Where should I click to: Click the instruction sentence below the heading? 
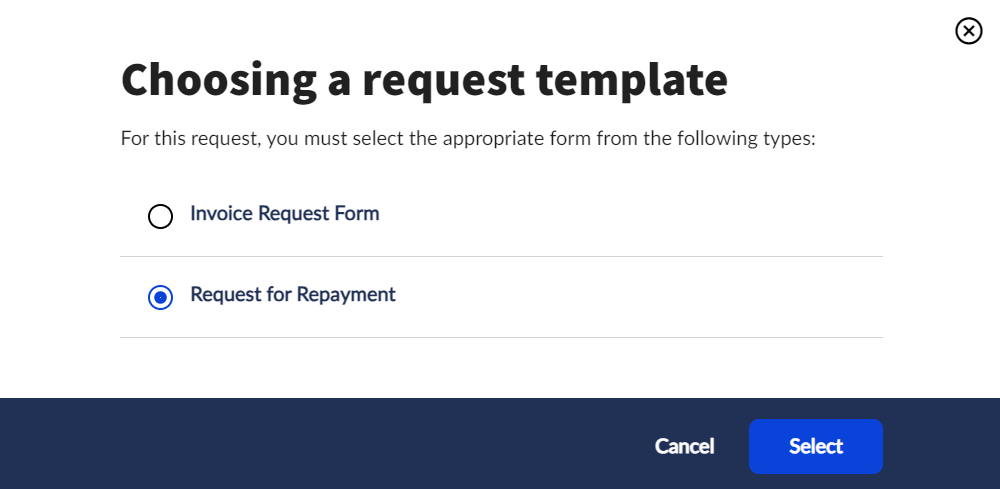tap(468, 138)
